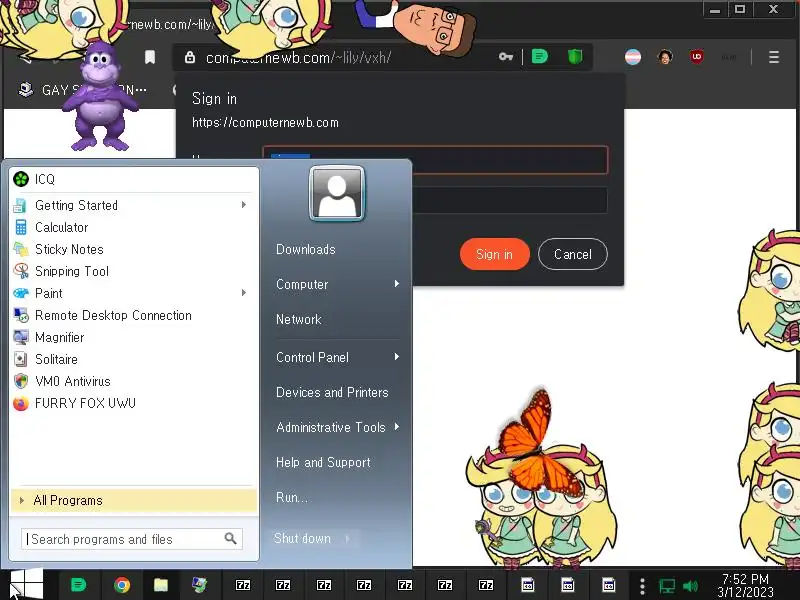The image size is (800, 600).
Task: Open the Run dialog
Action: point(292,497)
